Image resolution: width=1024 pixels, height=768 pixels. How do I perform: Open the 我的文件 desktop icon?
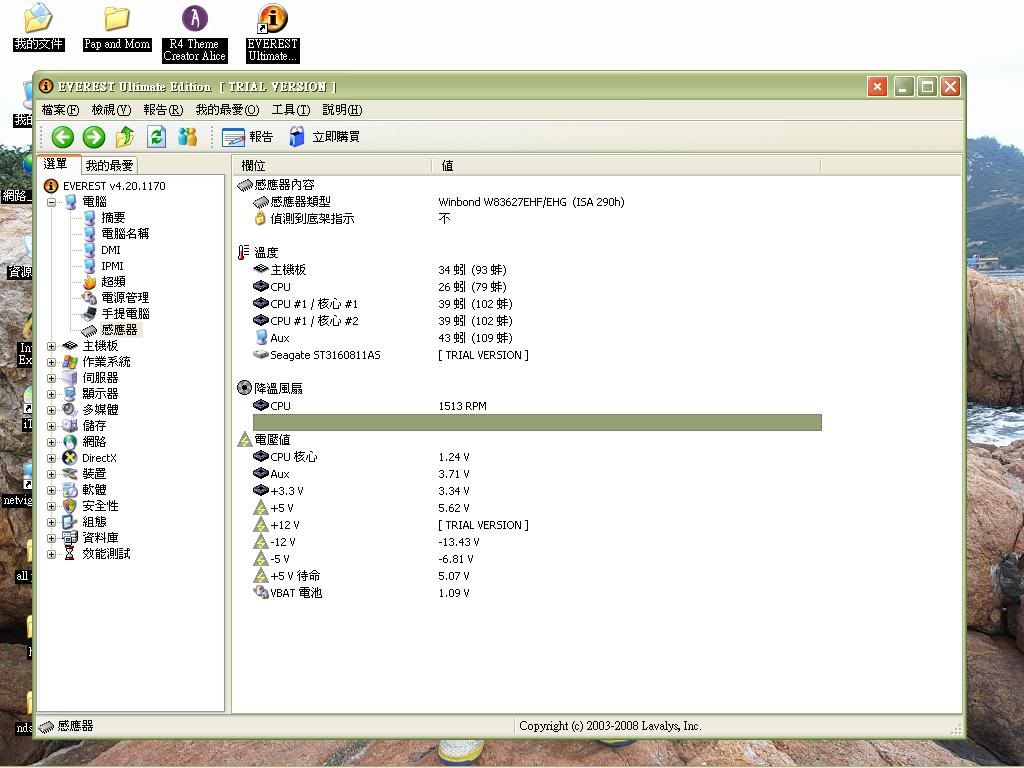click(x=39, y=27)
